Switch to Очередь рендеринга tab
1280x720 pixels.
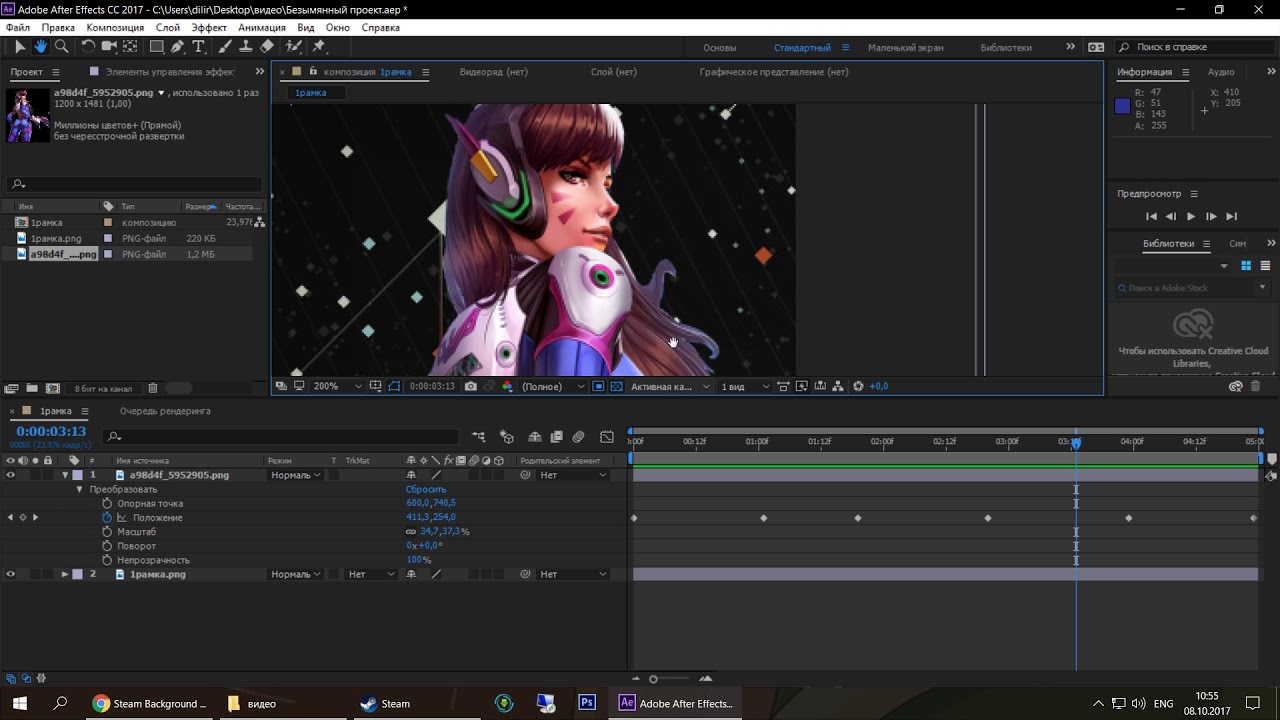[x=165, y=411]
